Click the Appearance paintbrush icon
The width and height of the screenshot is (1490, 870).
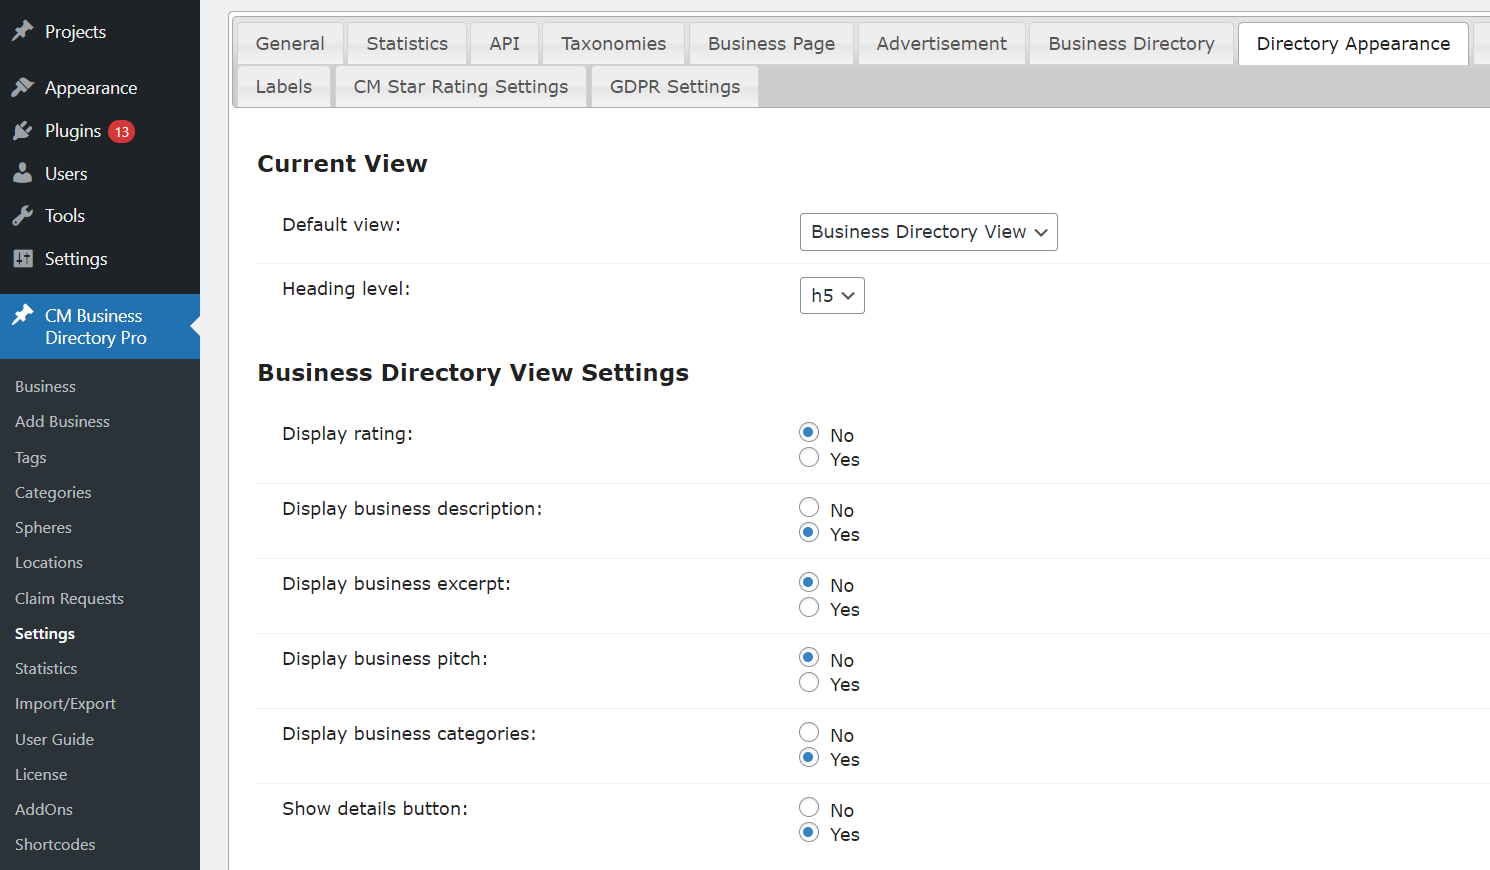click(23, 88)
